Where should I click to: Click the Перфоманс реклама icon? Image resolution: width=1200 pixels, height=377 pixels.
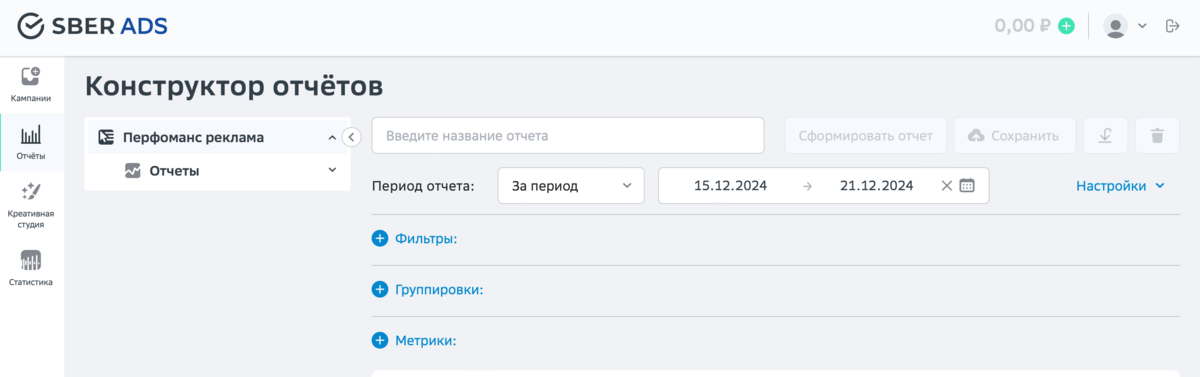105,138
